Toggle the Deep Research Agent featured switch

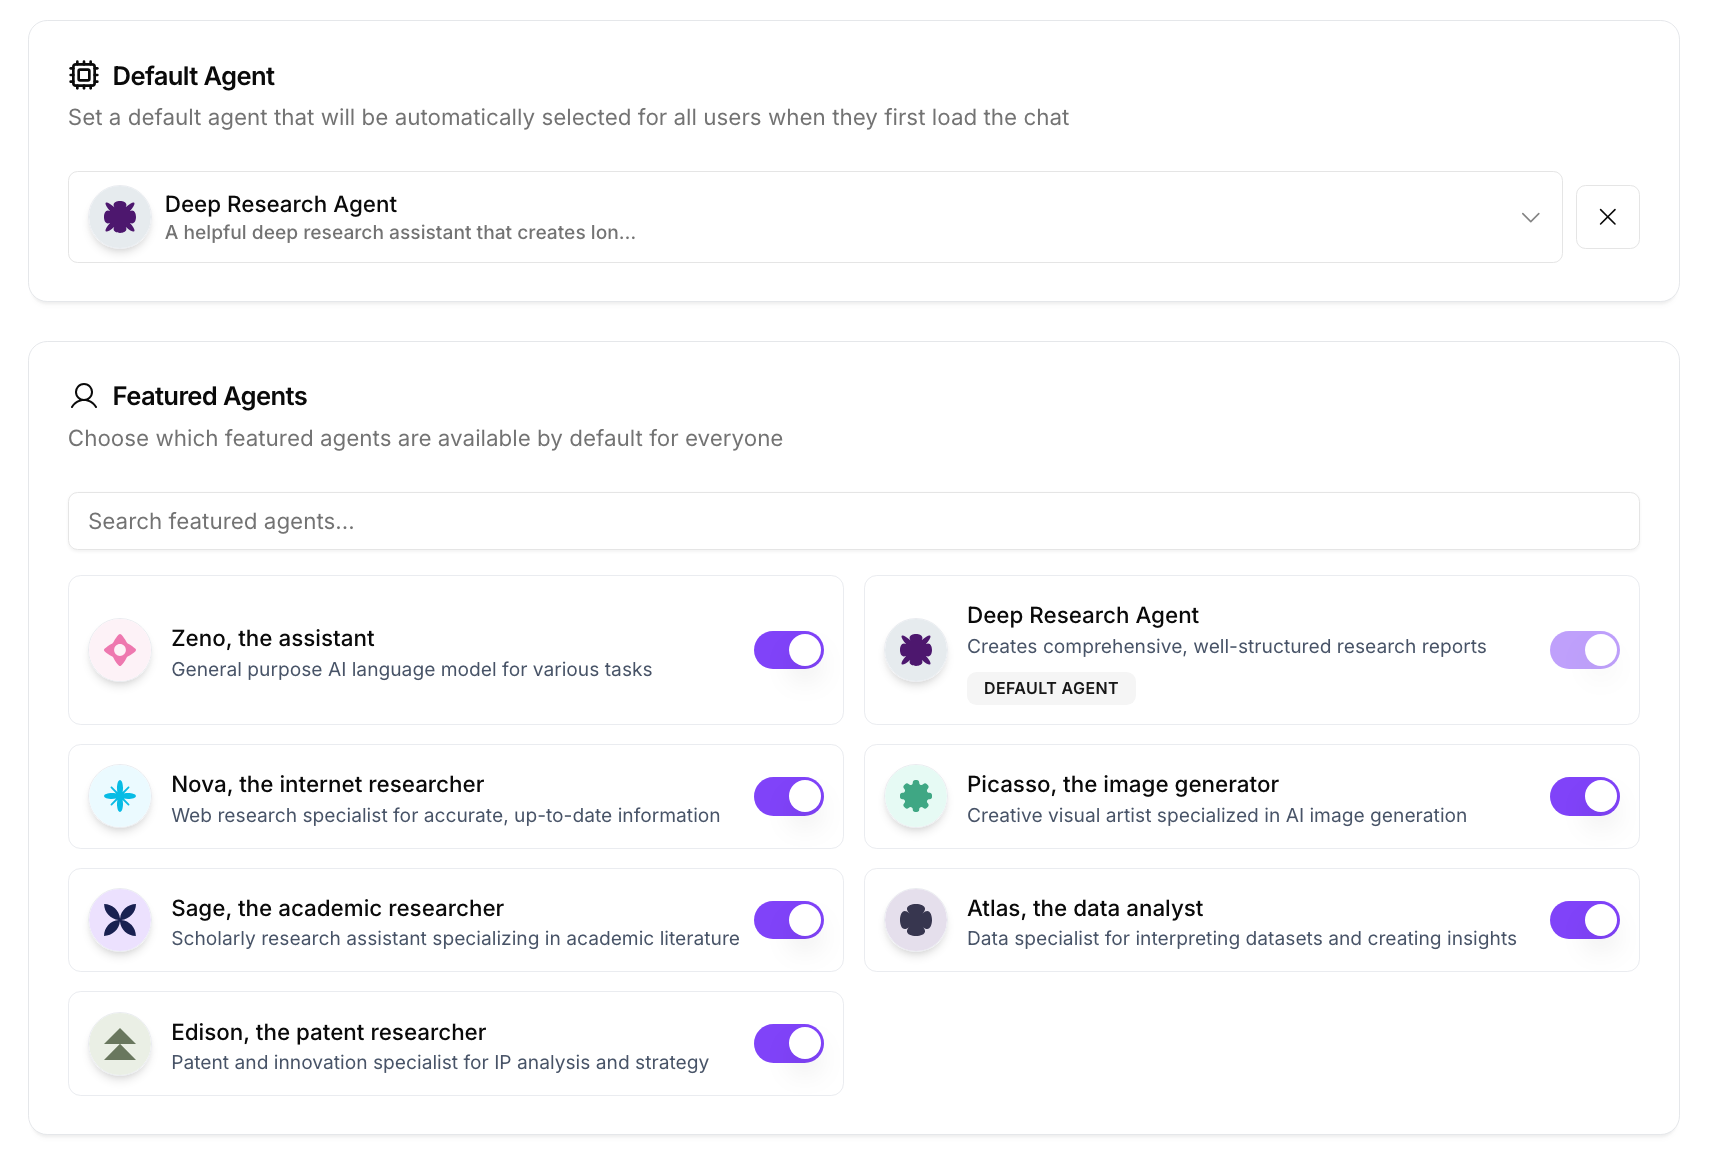click(1584, 650)
